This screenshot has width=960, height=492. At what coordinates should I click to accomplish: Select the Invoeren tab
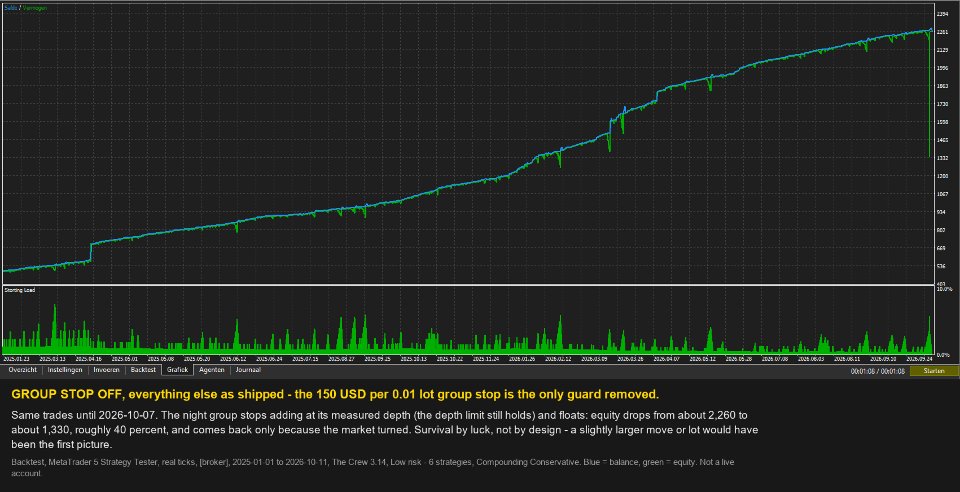click(107, 370)
